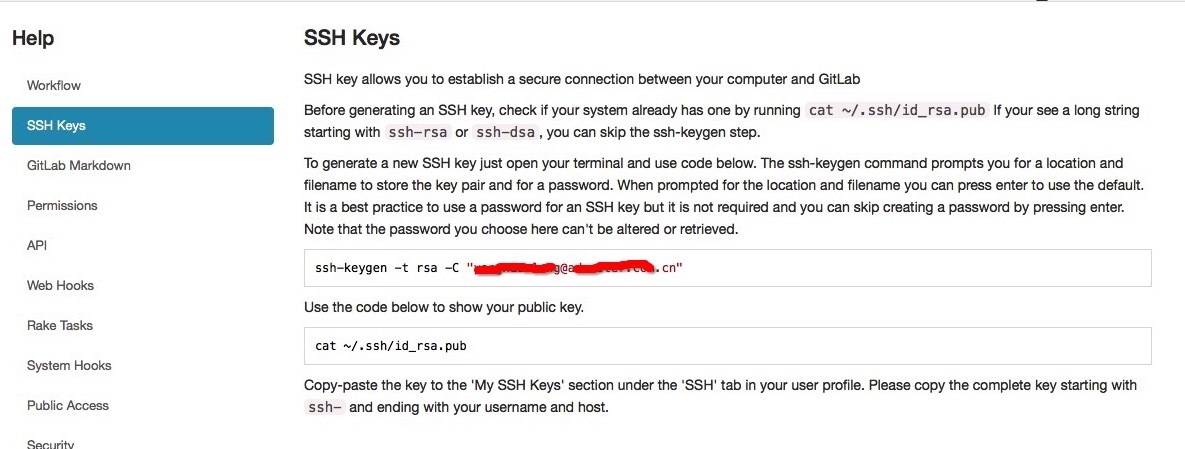Click the cat ~/.ssh/id_rsa.pub code block
The image size is (1185, 449).
[x=728, y=346]
